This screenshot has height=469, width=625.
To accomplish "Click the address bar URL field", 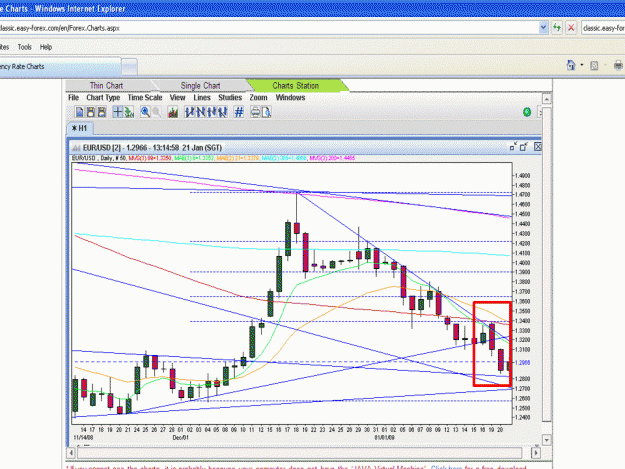I will pyautogui.click(x=269, y=28).
